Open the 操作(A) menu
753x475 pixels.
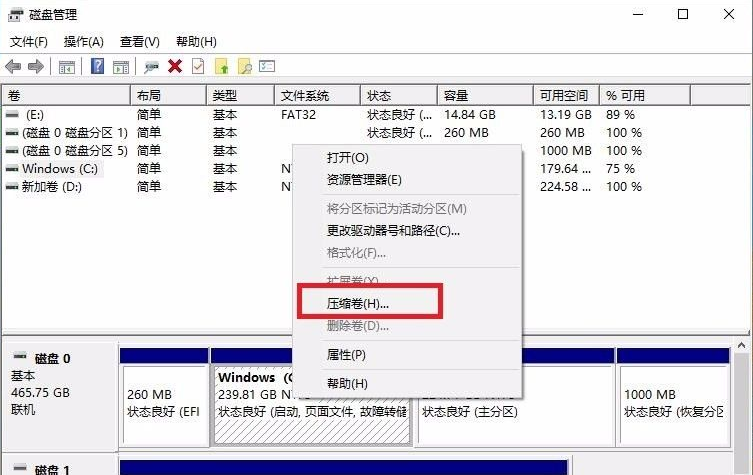pyautogui.click(x=83, y=42)
